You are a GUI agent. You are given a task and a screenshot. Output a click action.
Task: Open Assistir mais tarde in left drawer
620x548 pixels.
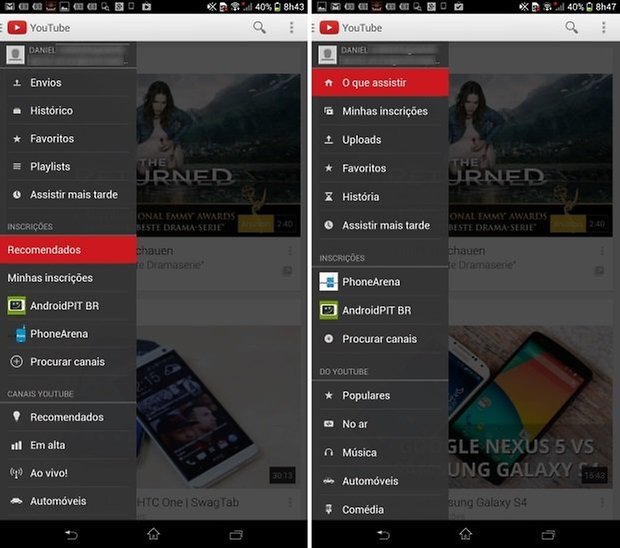point(68,195)
